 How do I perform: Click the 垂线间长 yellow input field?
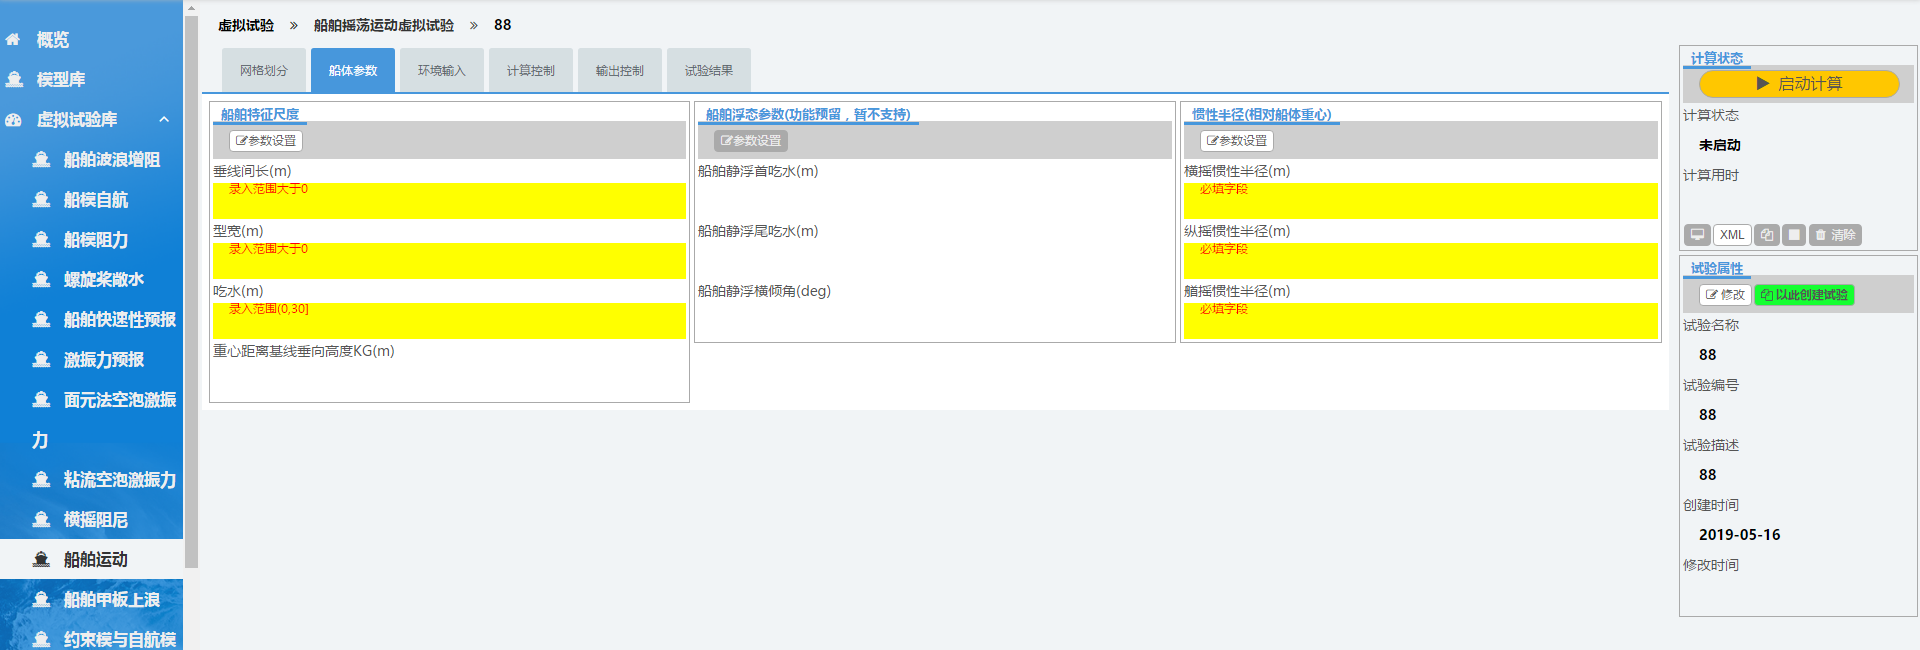point(449,201)
